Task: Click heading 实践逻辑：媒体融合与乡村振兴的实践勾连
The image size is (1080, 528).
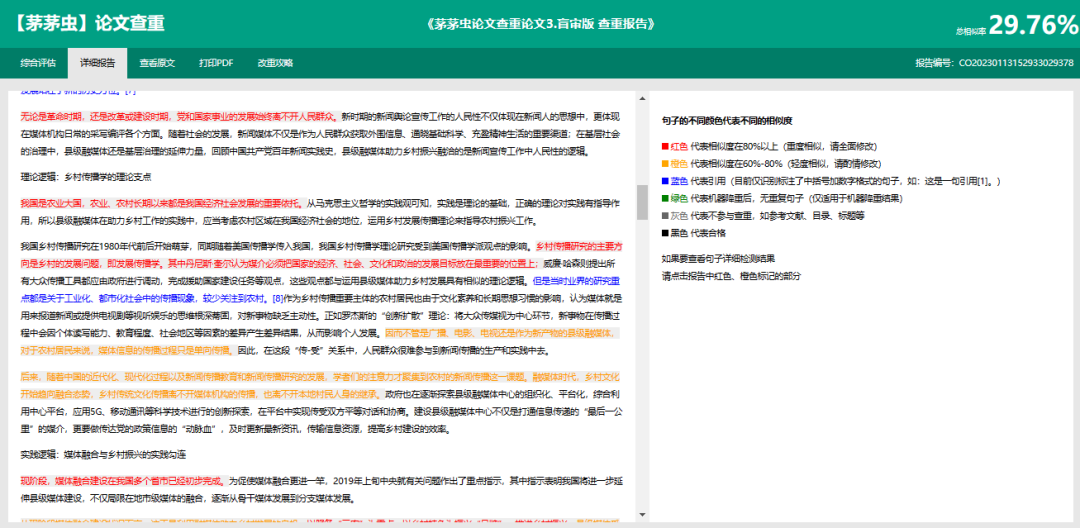Action: click(x=103, y=455)
